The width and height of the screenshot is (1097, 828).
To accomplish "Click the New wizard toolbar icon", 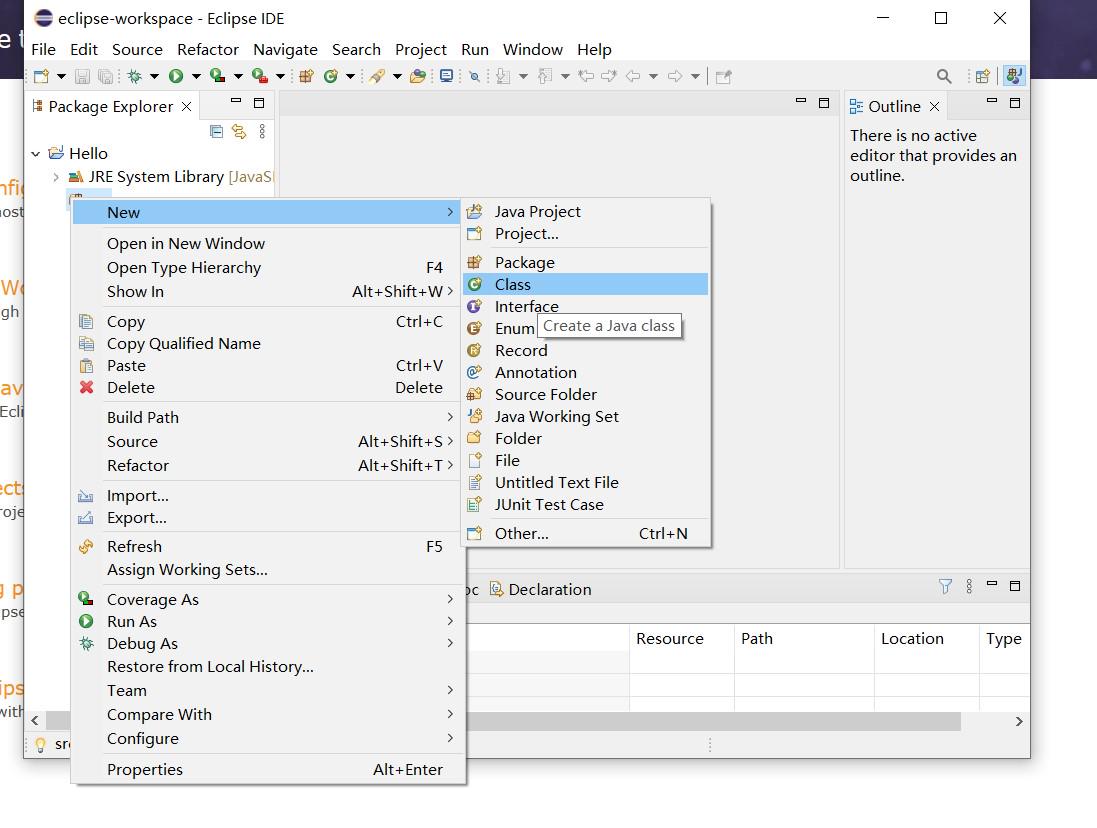I will [x=41, y=76].
